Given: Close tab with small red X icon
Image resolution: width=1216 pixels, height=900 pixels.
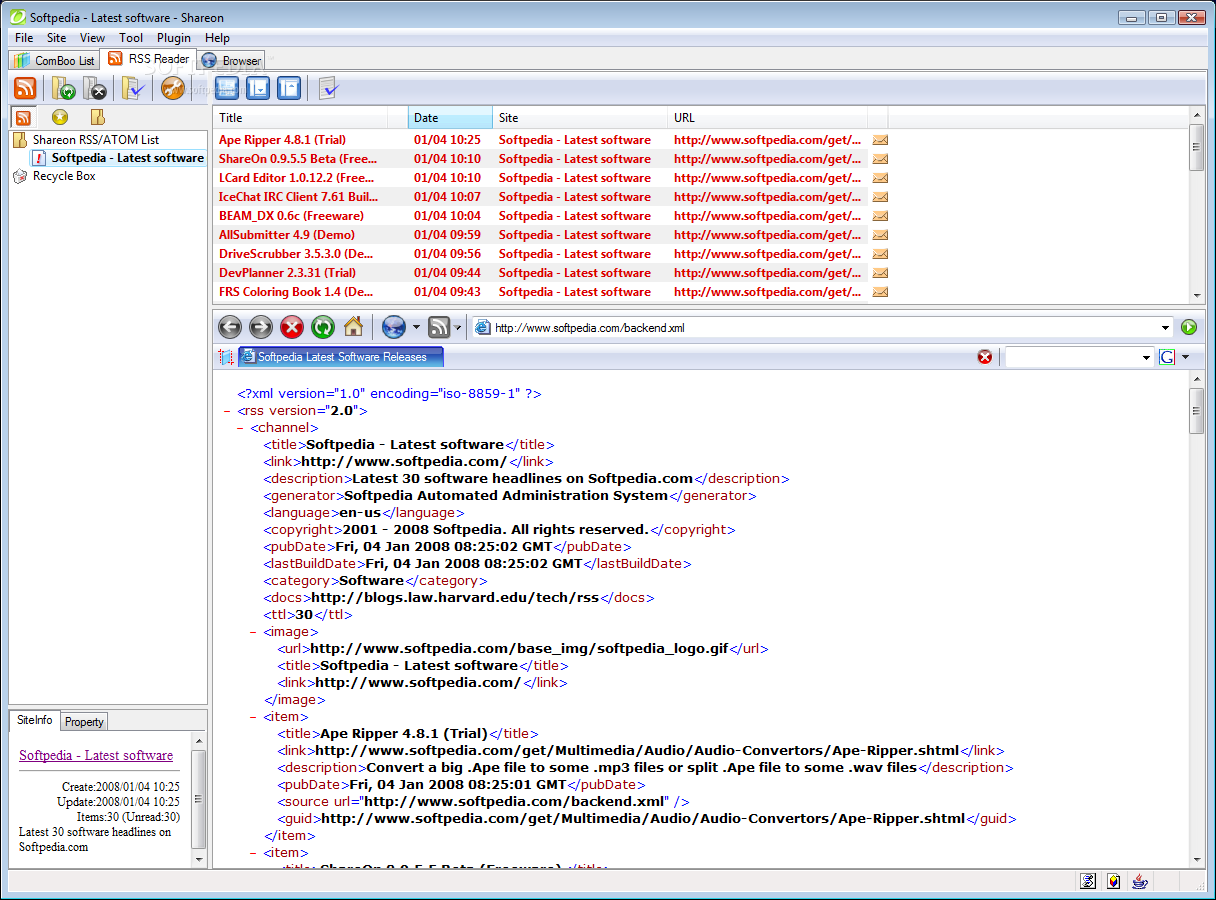Looking at the screenshot, I should click(x=985, y=357).
